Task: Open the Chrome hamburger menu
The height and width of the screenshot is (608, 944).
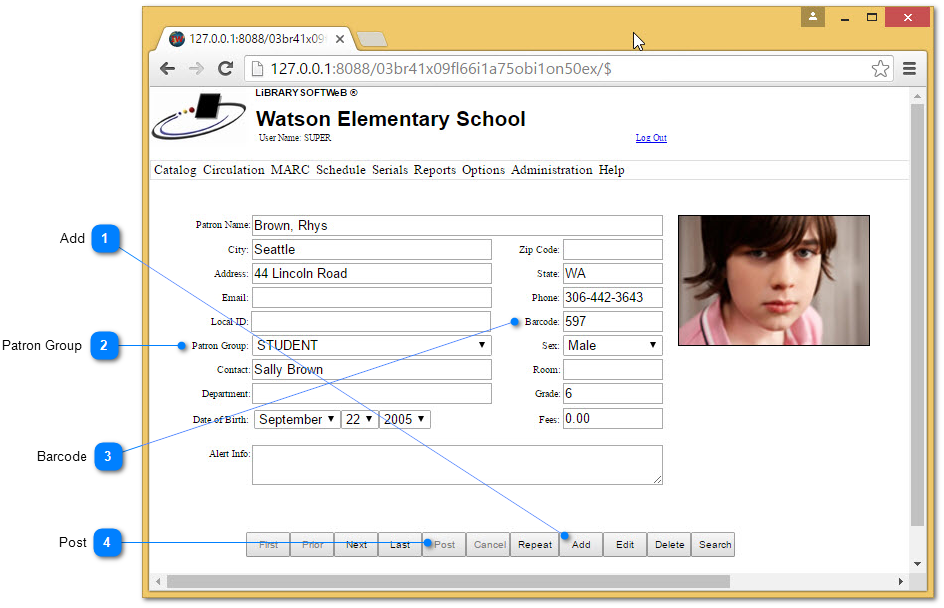Action: click(909, 69)
